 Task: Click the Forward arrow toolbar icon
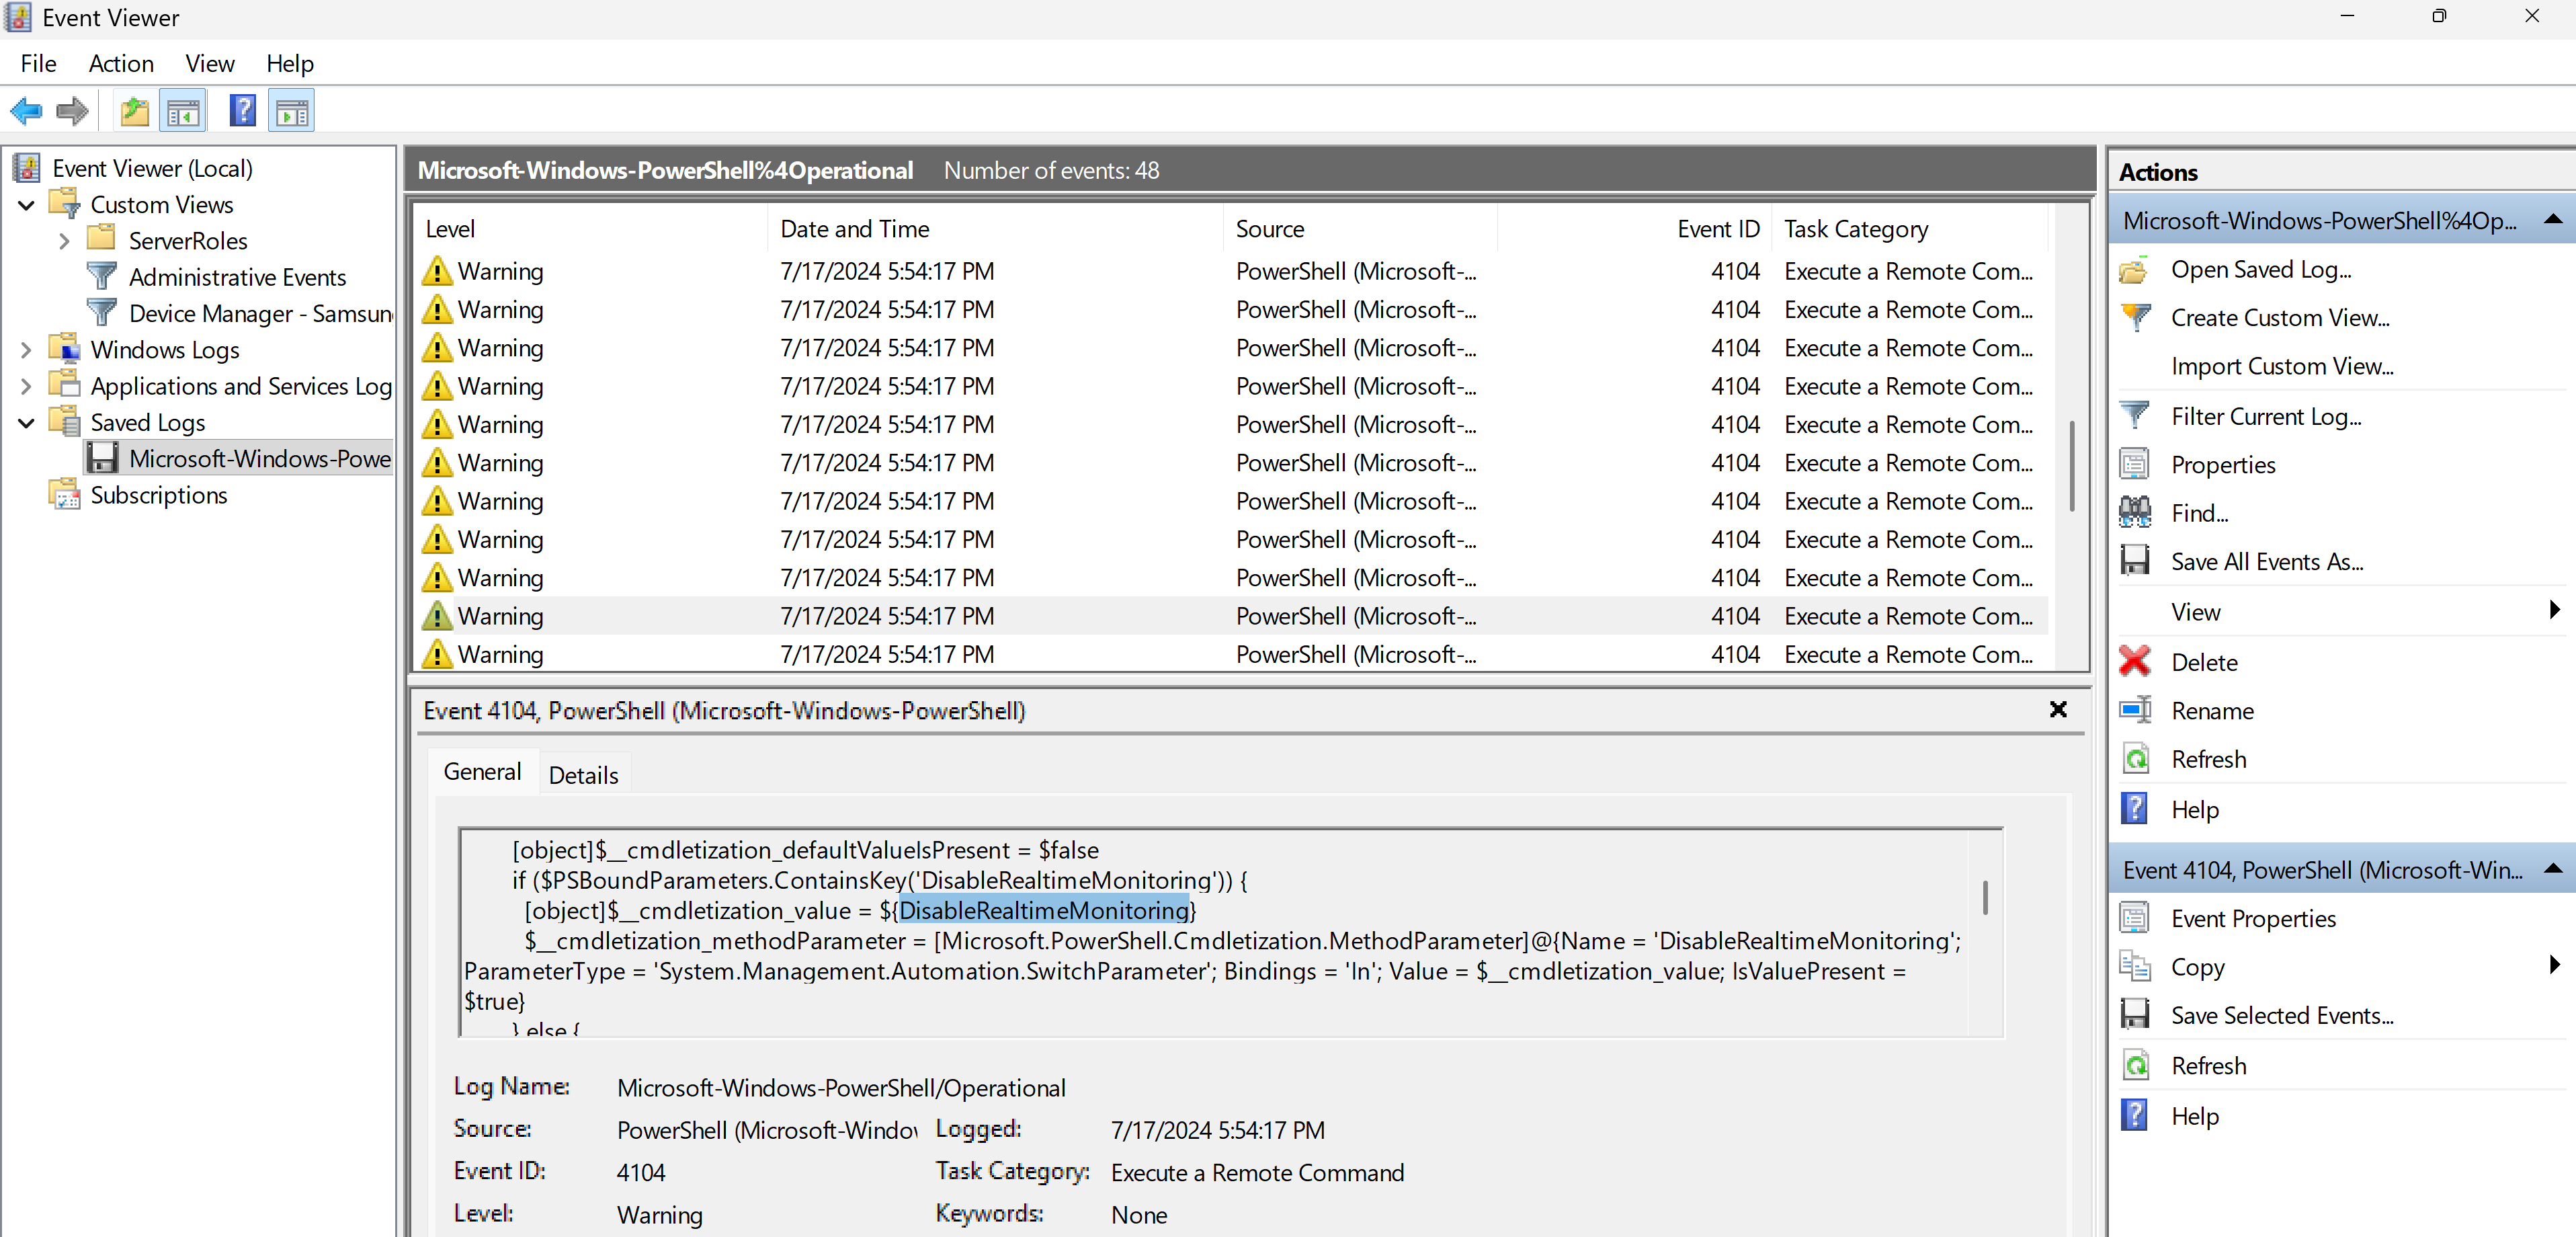click(72, 111)
